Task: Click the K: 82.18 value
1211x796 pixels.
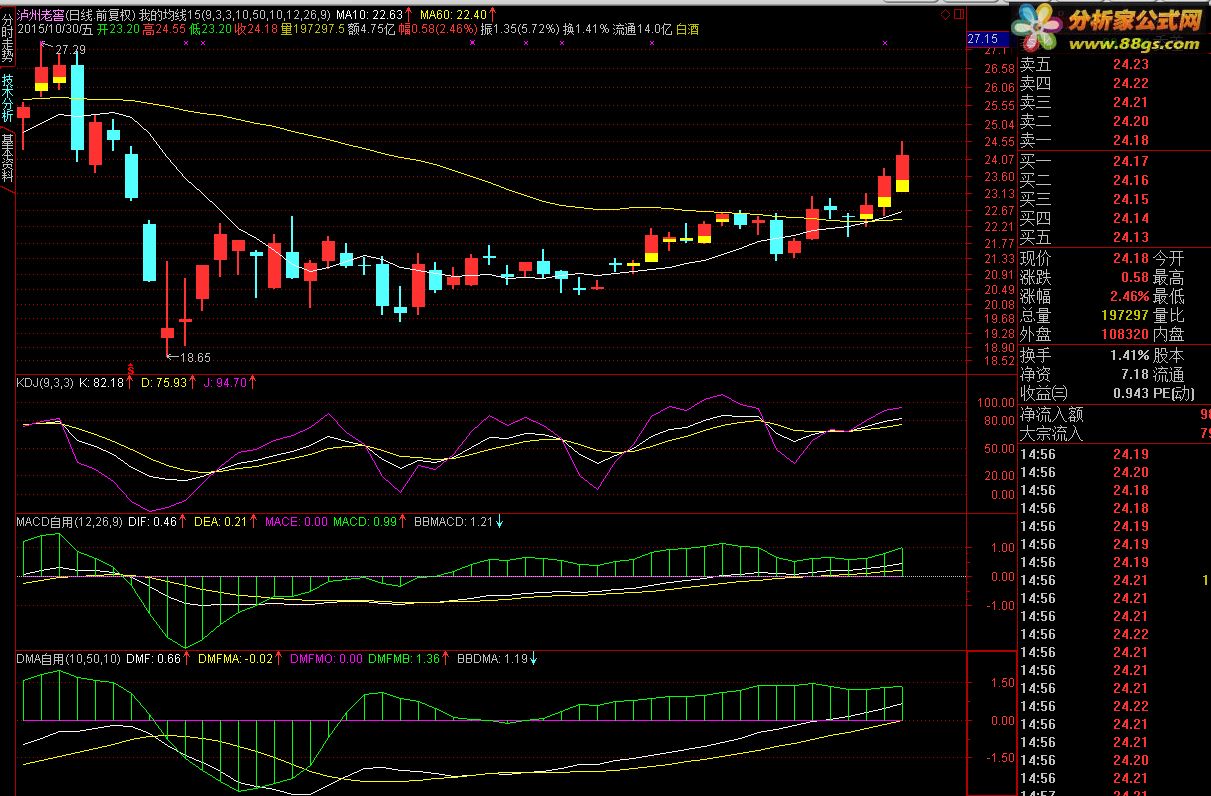Action: click(x=101, y=382)
